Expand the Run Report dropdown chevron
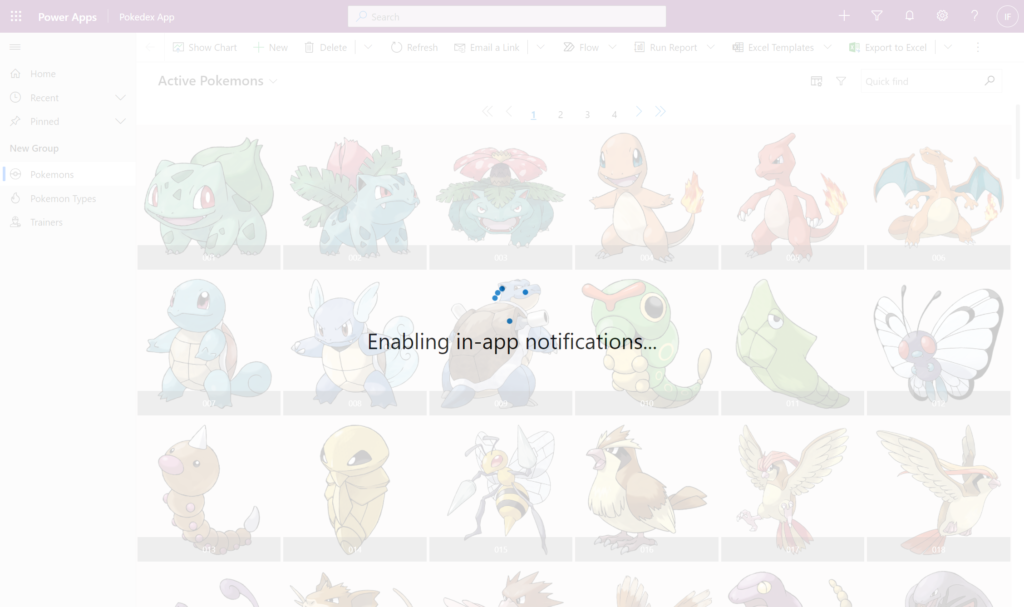 pos(711,47)
